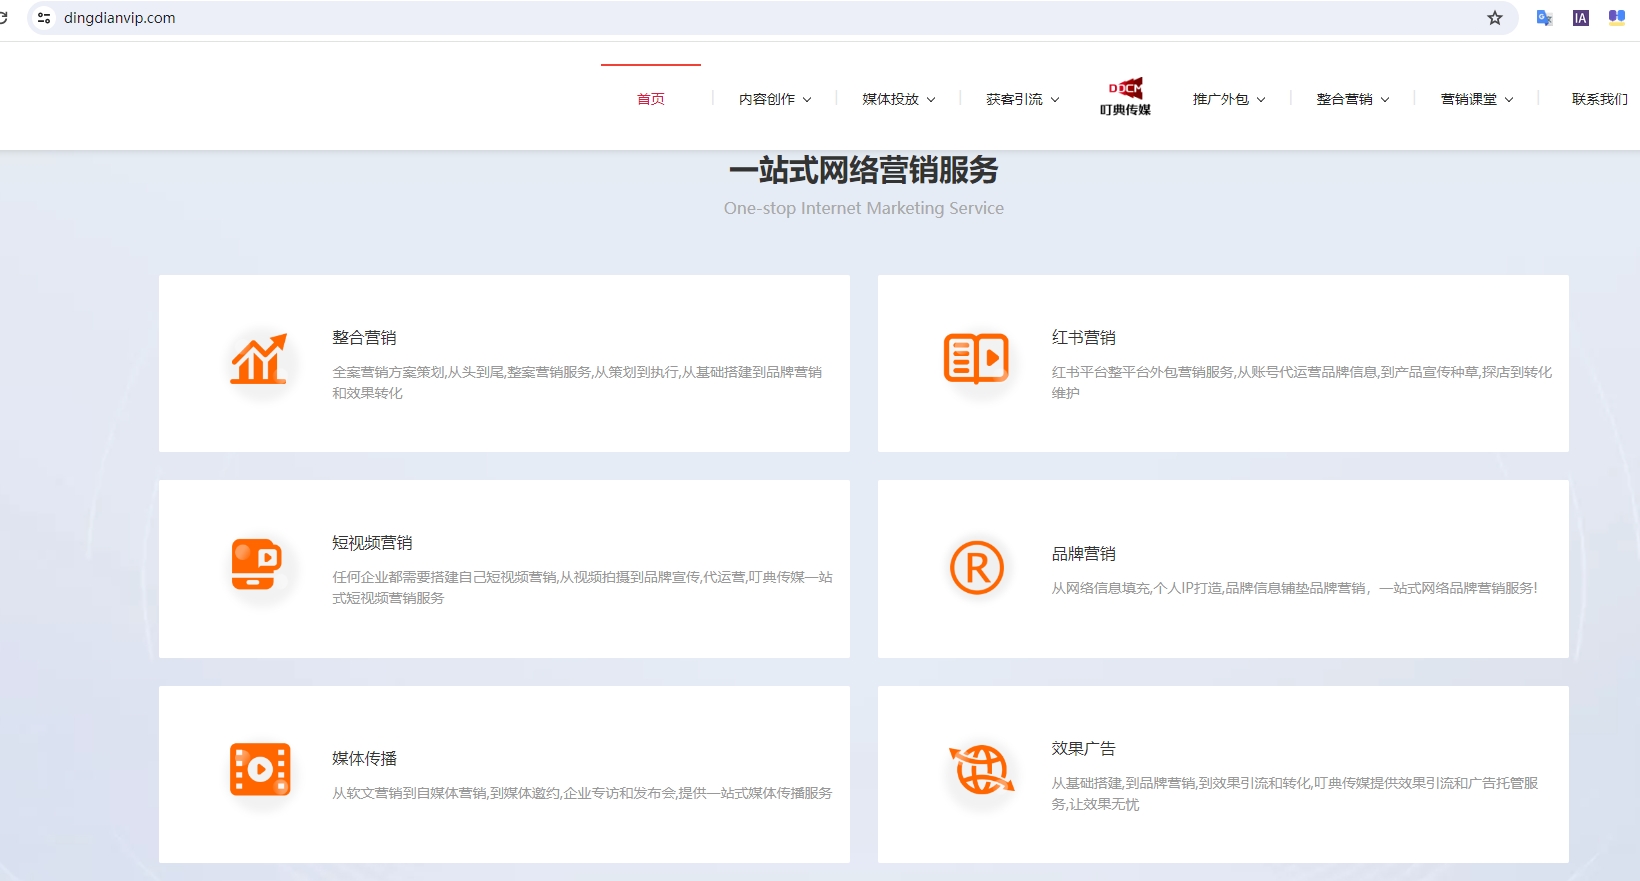
Task: Expand the 内容创作 dropdown menu
Action: (x=775, y=99)
